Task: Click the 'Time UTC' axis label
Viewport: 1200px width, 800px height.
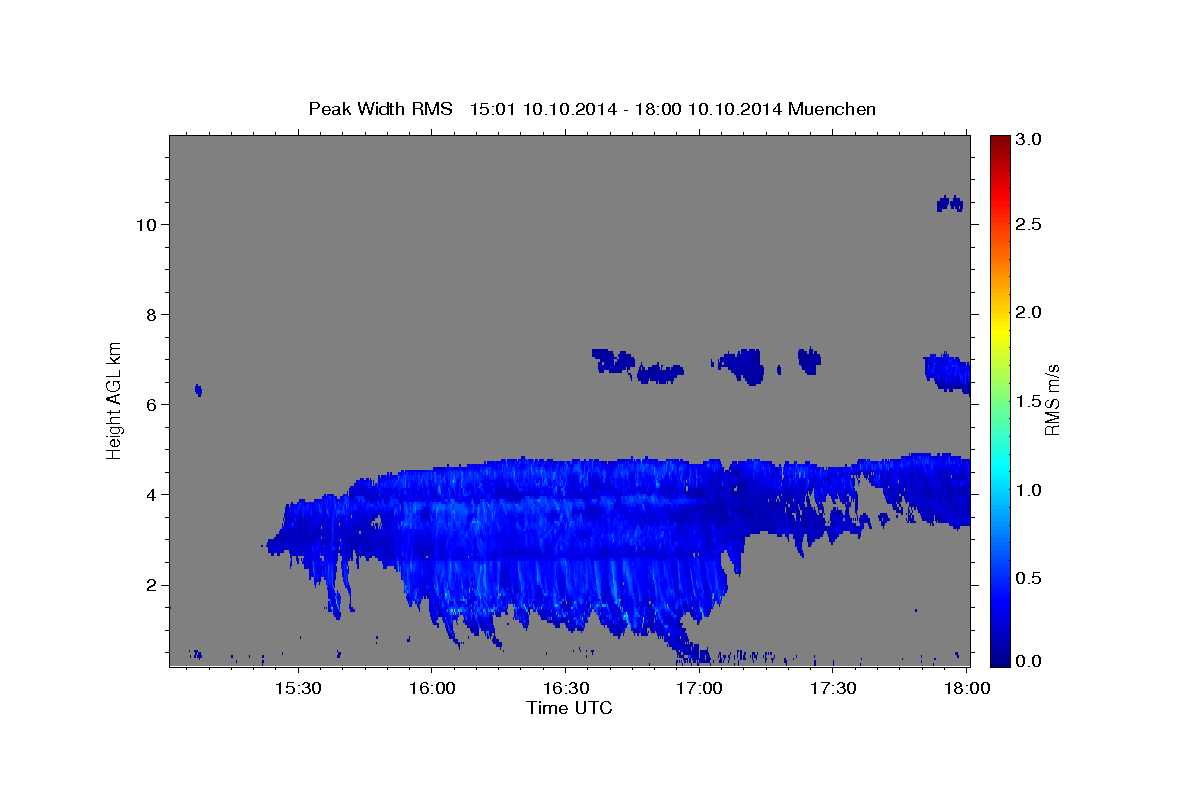Action: pyautogui.click(x=569, y=708)
